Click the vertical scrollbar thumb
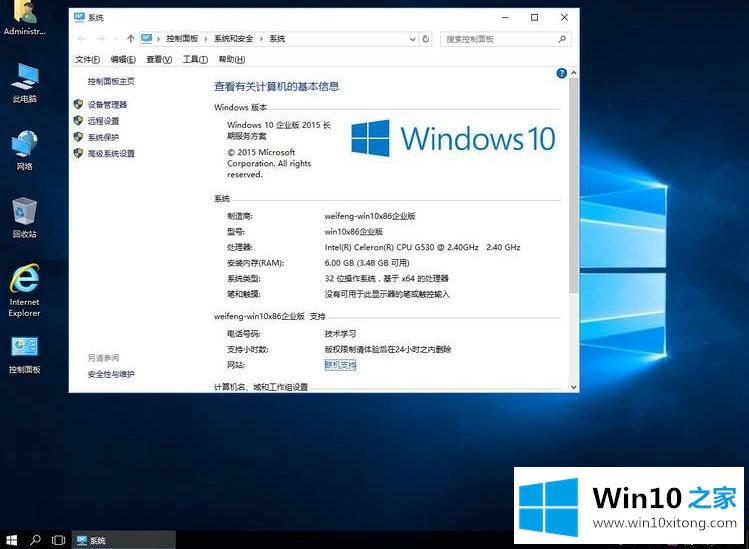Viewport: 749px width, 549px height. (x=574, y=185)
